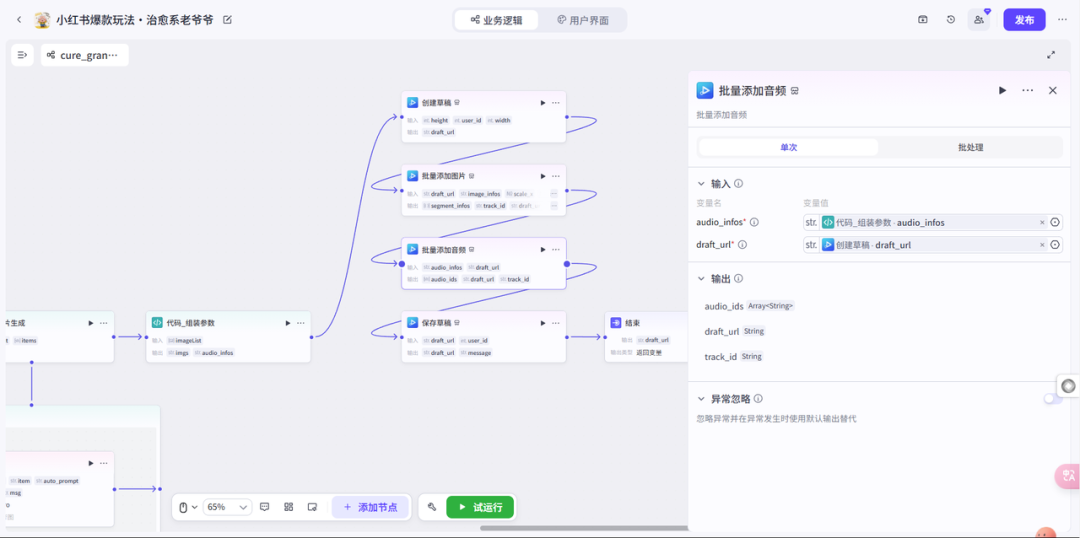Toggle the 异常忽略 switch

pyautogui.click(x=1052, y=399)
